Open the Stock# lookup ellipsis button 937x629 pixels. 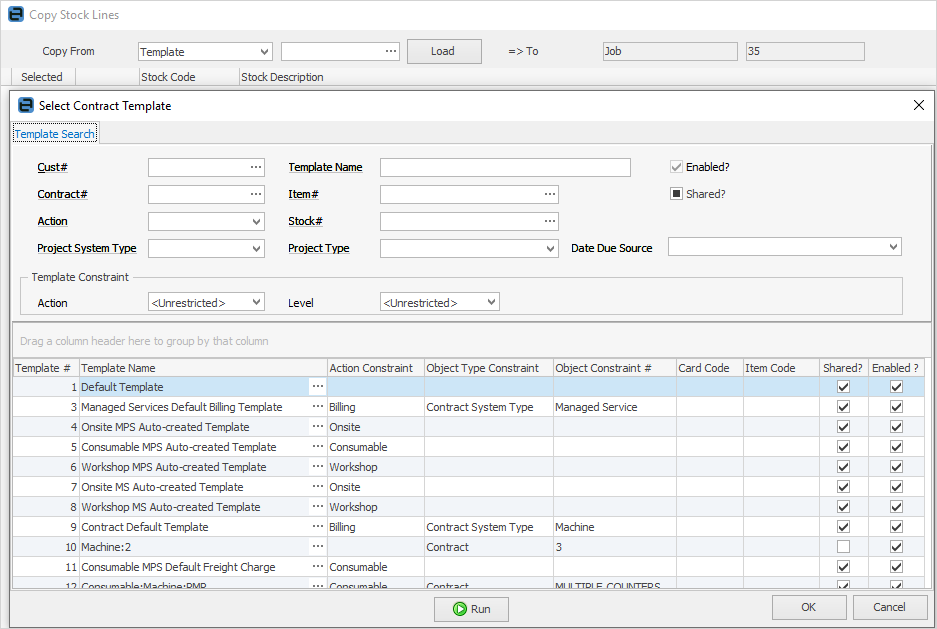pyautogui.click(x=549, y=221)
